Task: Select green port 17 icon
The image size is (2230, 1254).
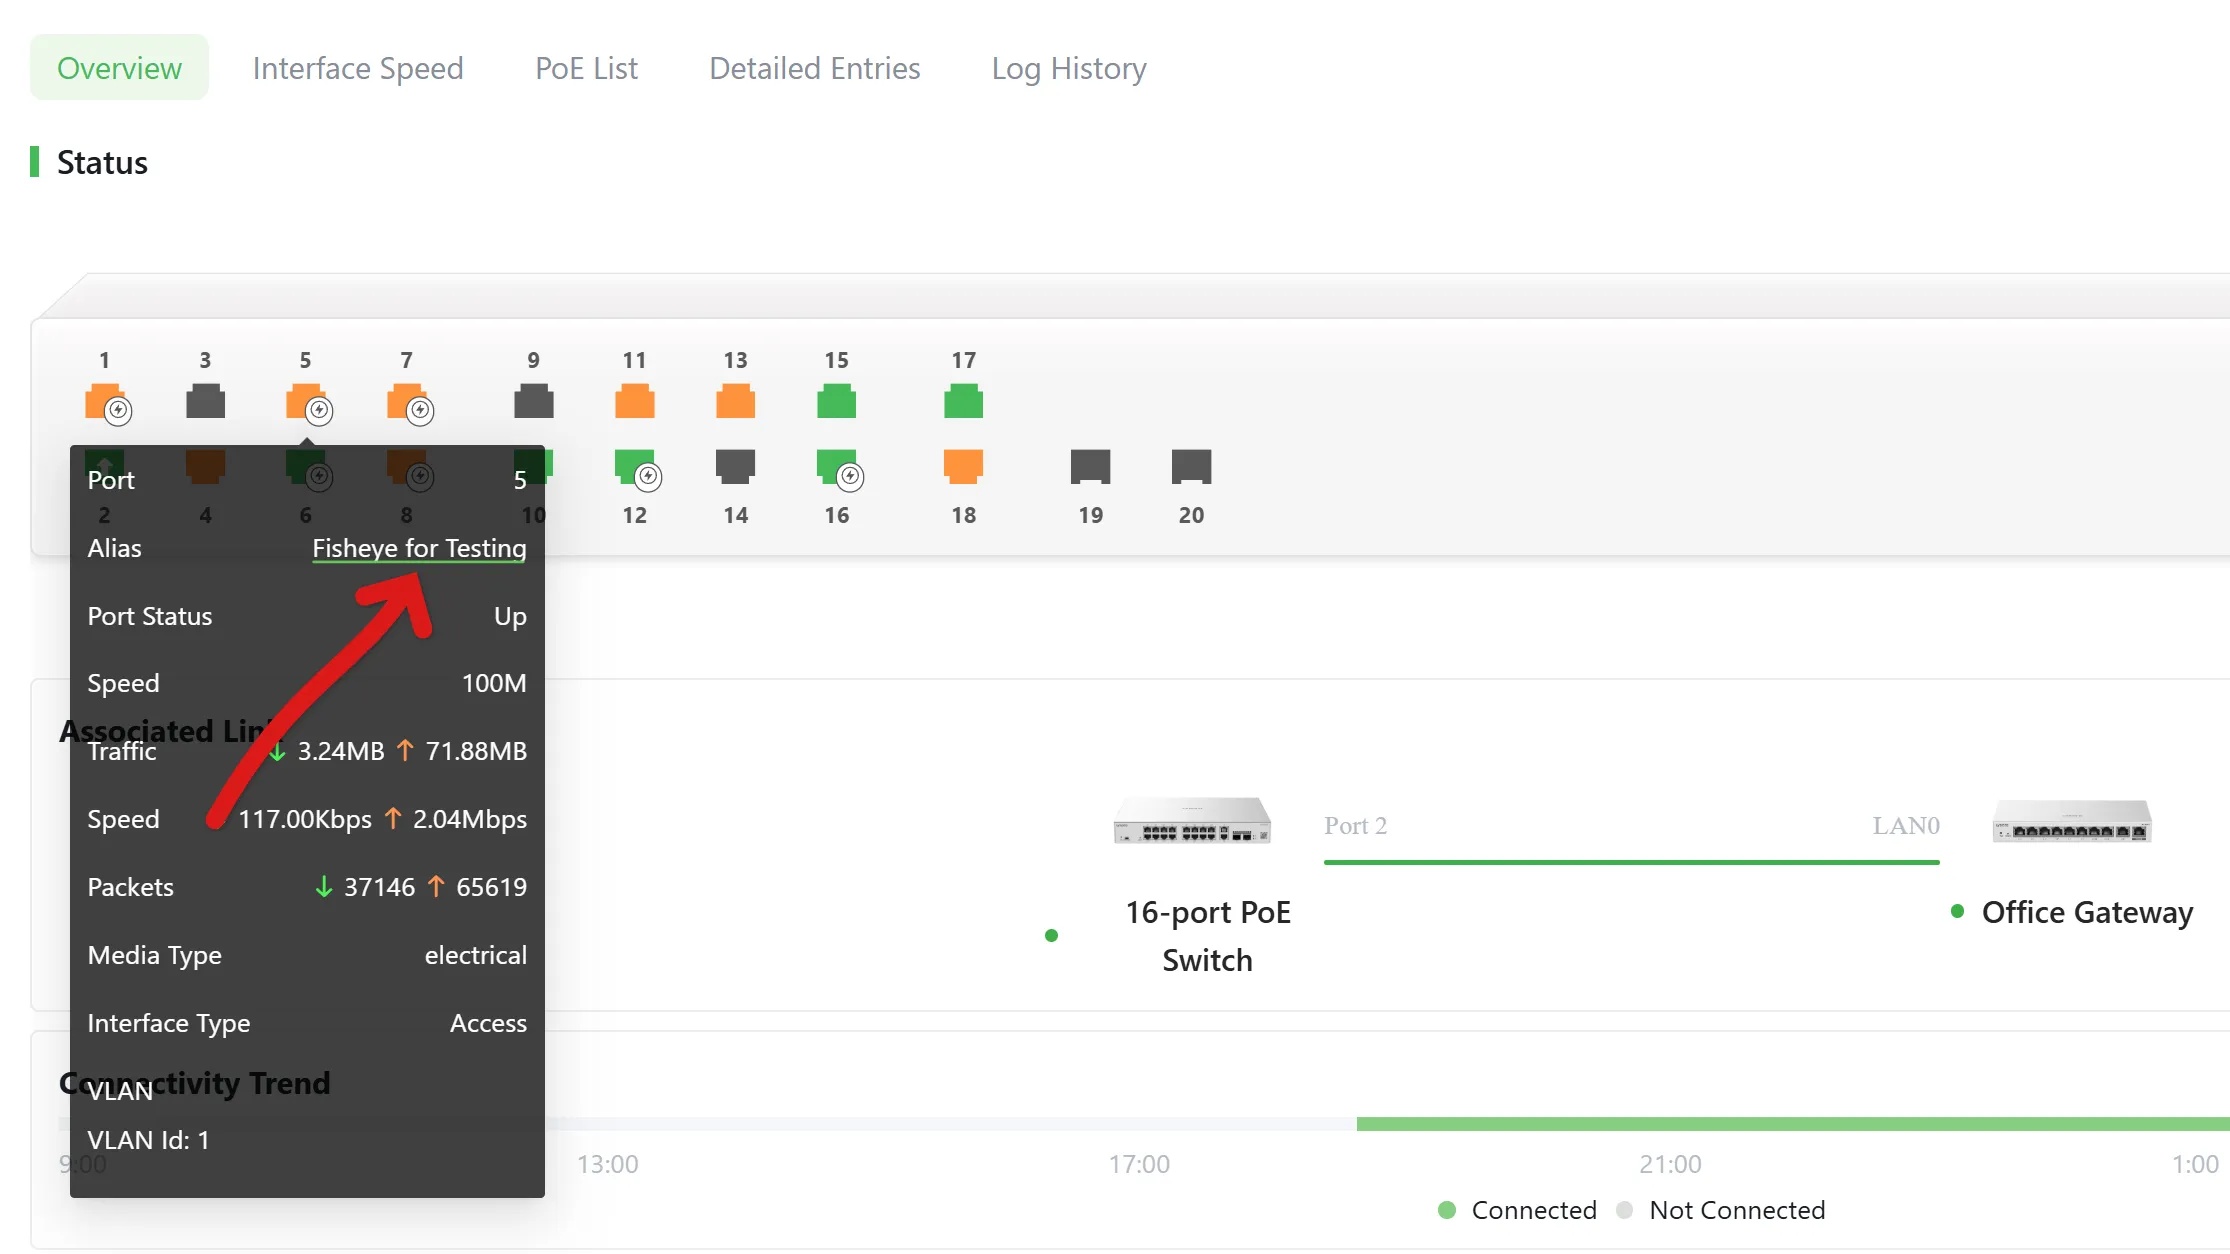Action: pos(963,401)
